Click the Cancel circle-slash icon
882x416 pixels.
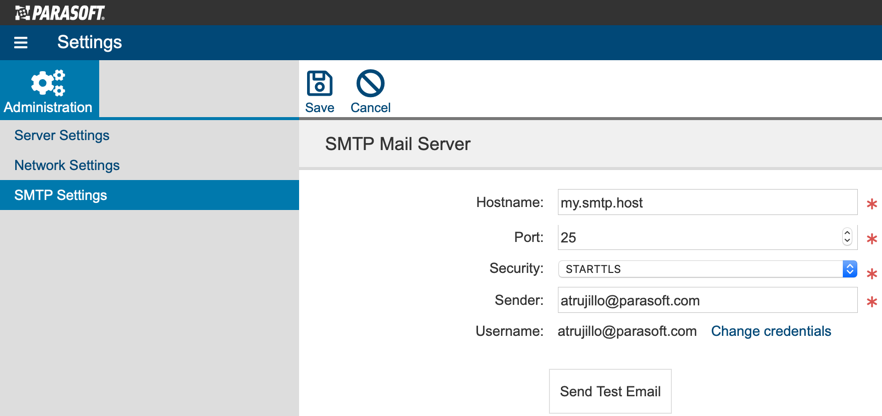click(x=370, y=84)
